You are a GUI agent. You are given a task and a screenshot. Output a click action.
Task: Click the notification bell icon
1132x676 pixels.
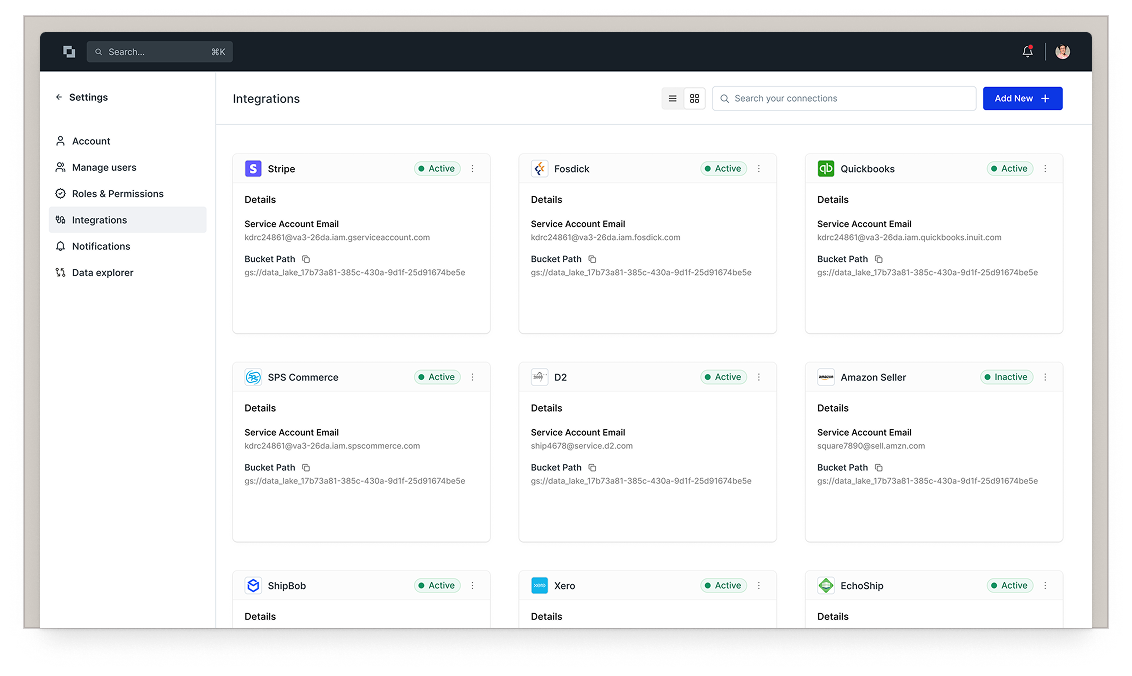(x=1027, y=52)
